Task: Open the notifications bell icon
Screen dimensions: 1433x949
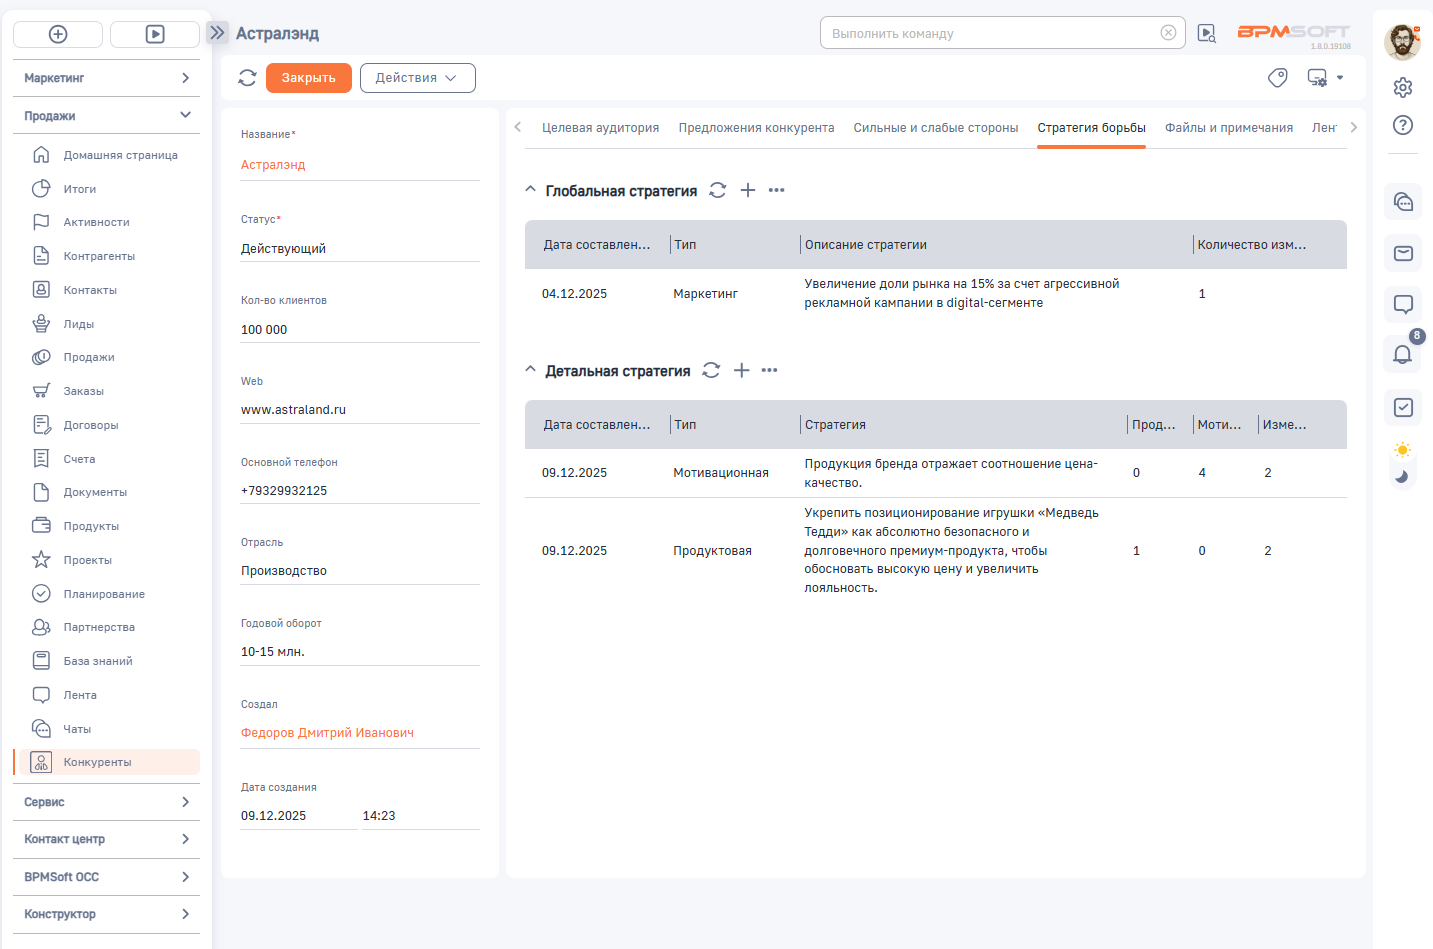Action: (x=1402, y=354)
